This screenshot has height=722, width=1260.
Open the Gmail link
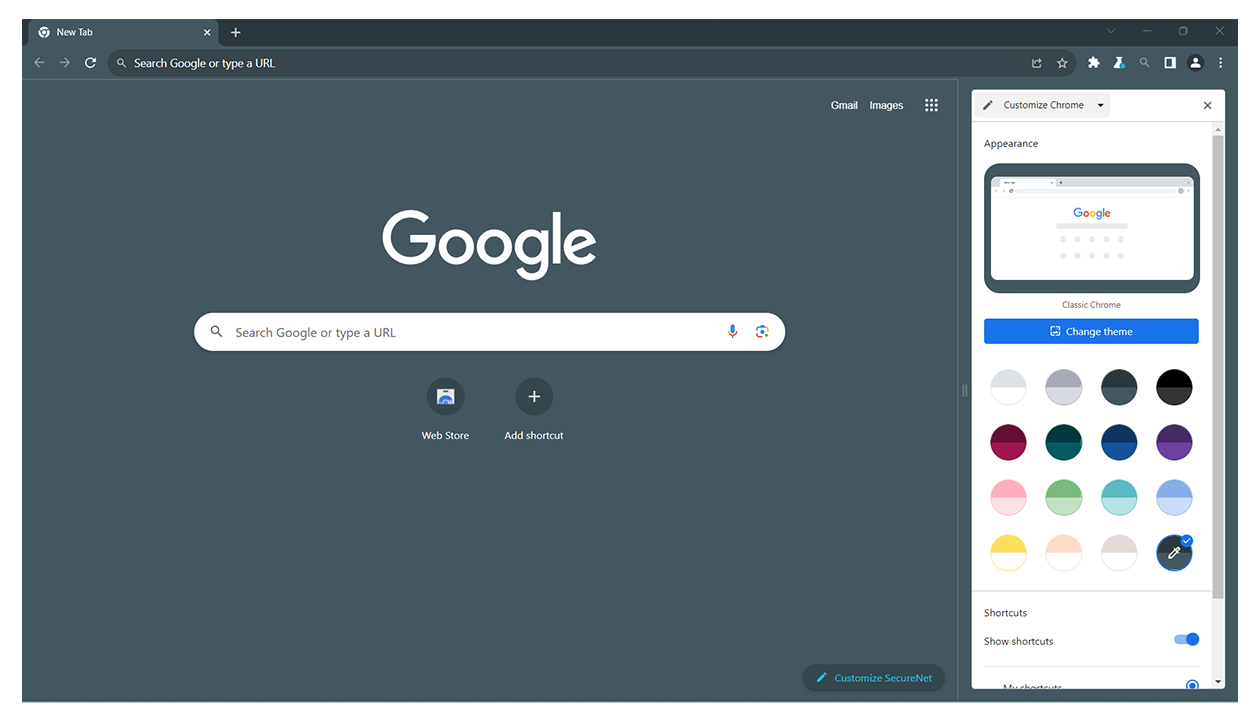(x=844, y=105)
